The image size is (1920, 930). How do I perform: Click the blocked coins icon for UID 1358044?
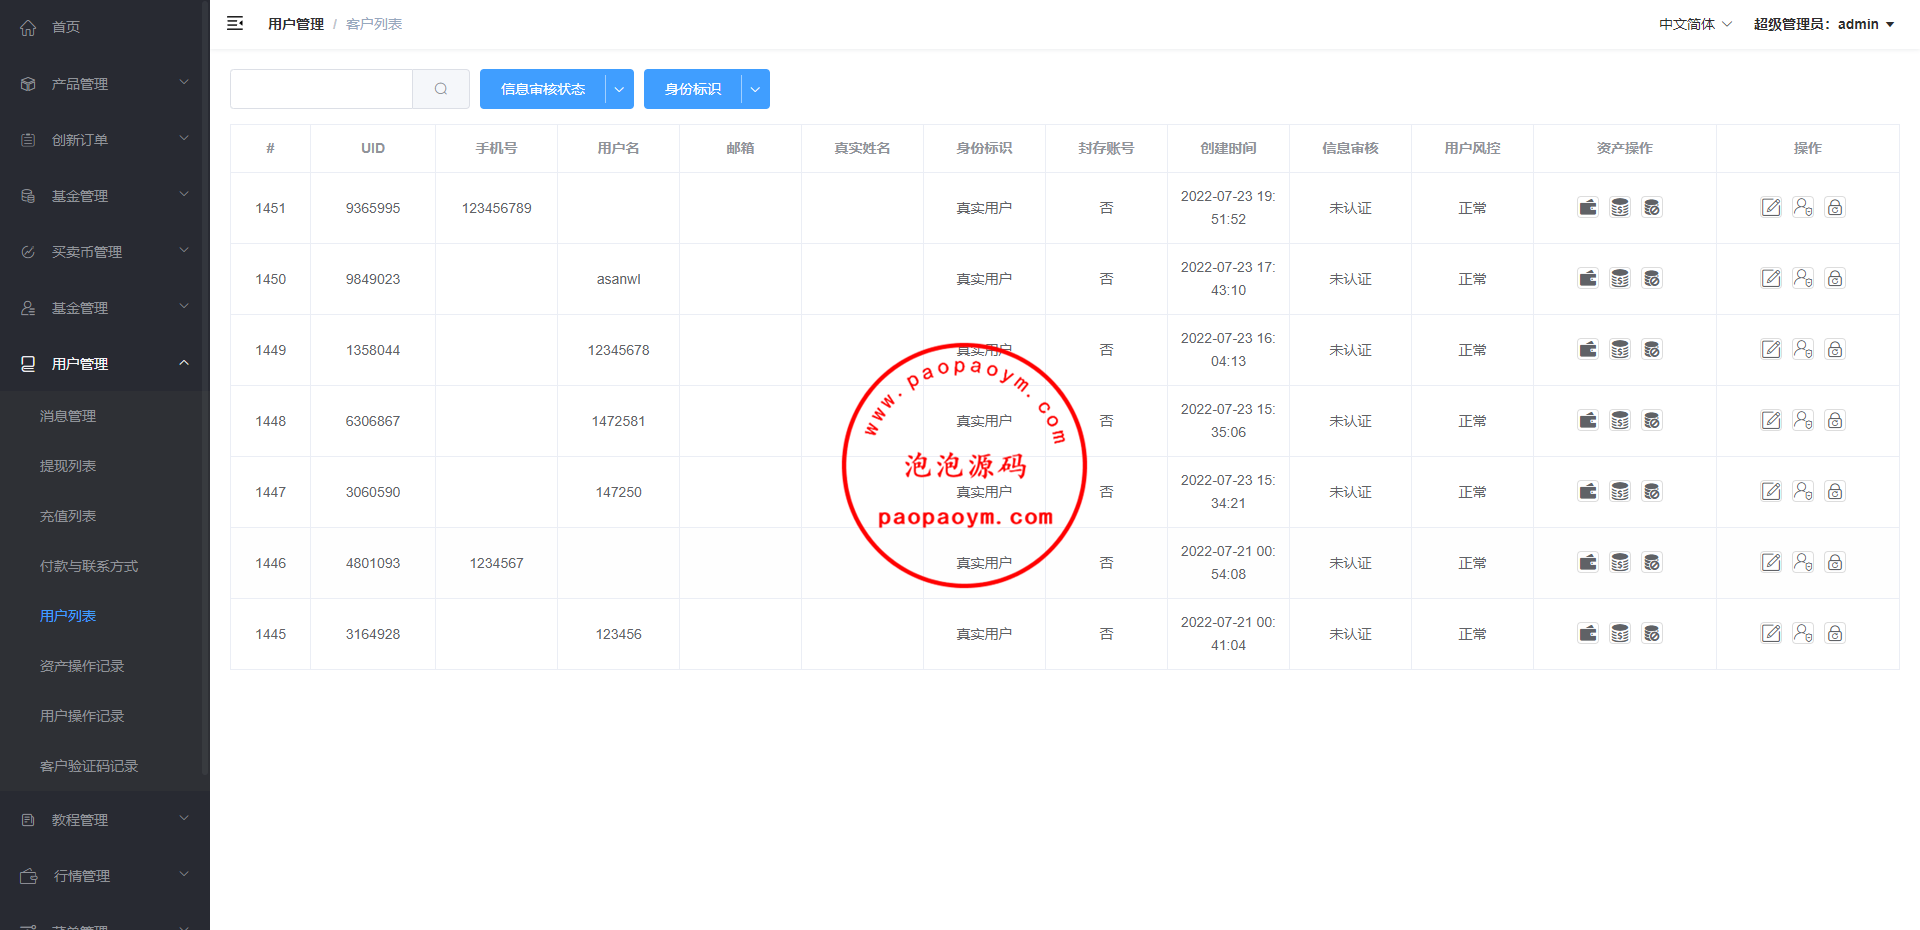pos(1652,350)
